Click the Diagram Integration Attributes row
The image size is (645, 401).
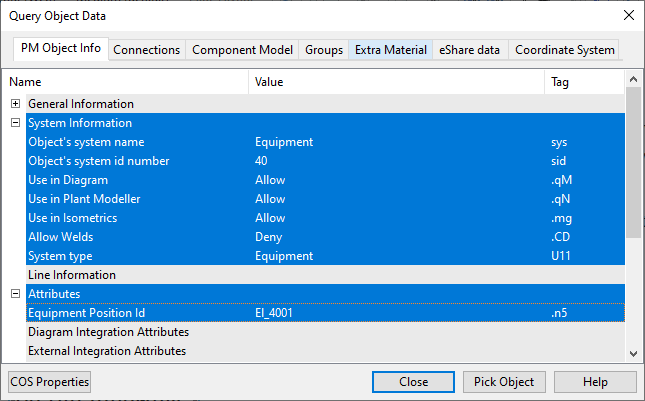(x=108, y=332)
